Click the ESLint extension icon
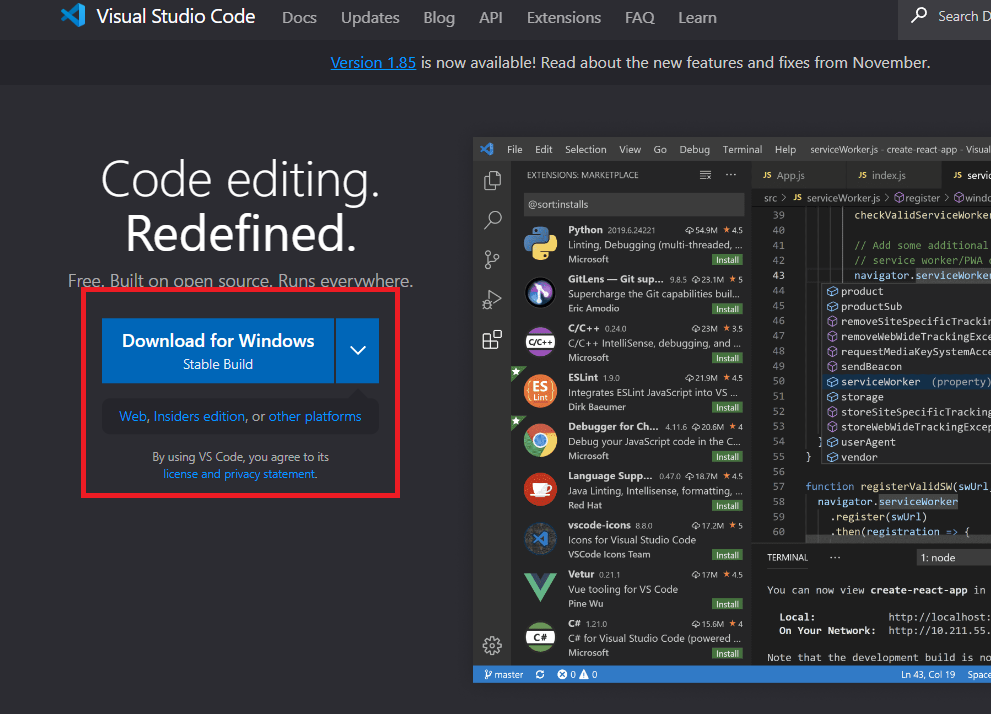This screenshot has height=714, width=993. [540, 391]
